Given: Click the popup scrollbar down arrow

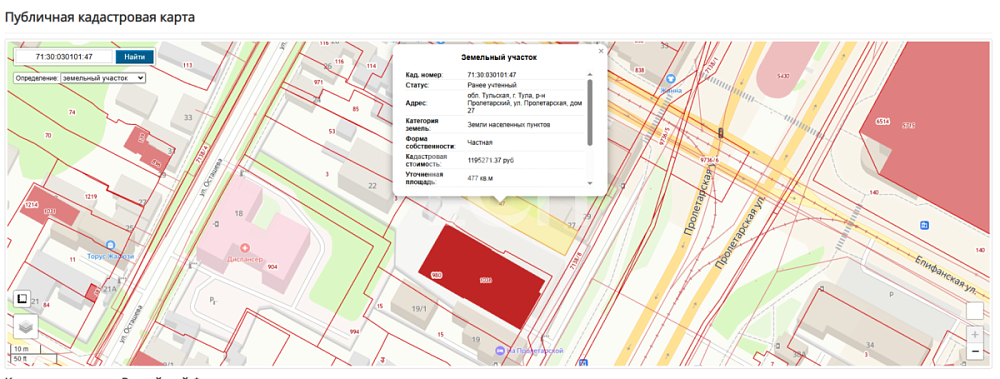Looking at the screenshot, I should coord(589,182).
